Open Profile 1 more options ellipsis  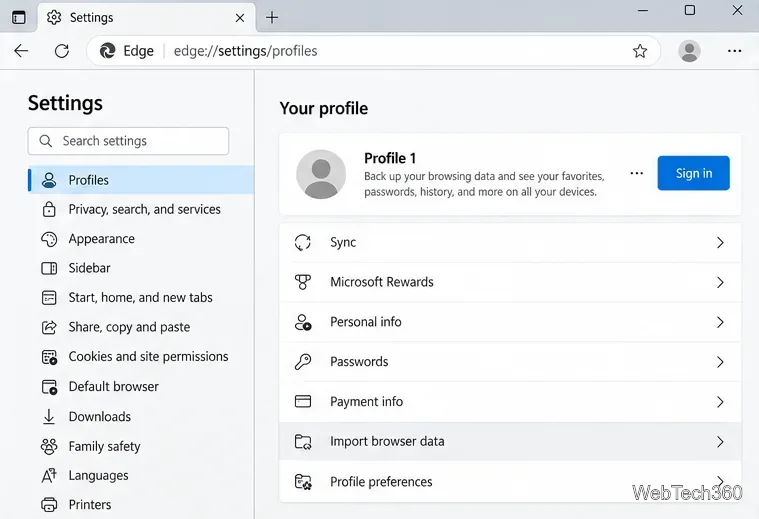click(x=637, y=173)
